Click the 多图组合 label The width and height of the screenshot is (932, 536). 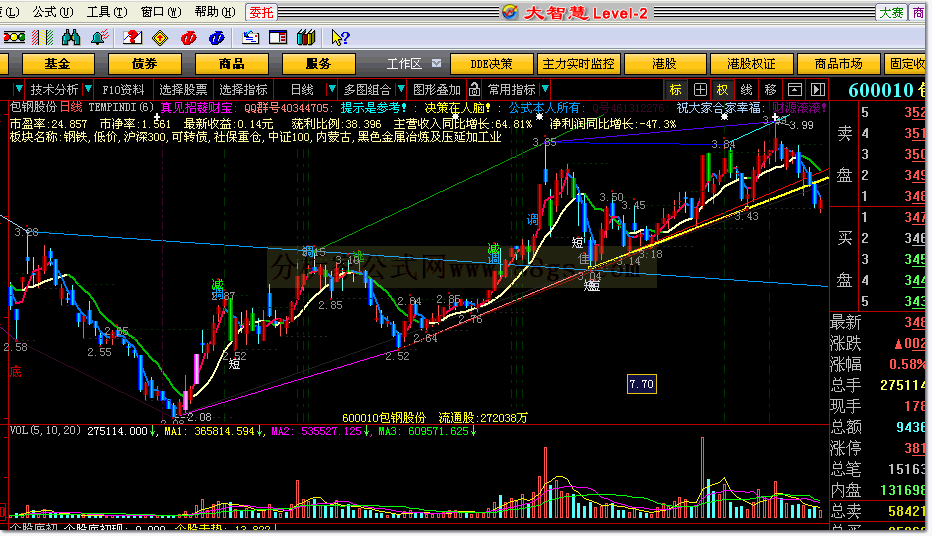367,90
